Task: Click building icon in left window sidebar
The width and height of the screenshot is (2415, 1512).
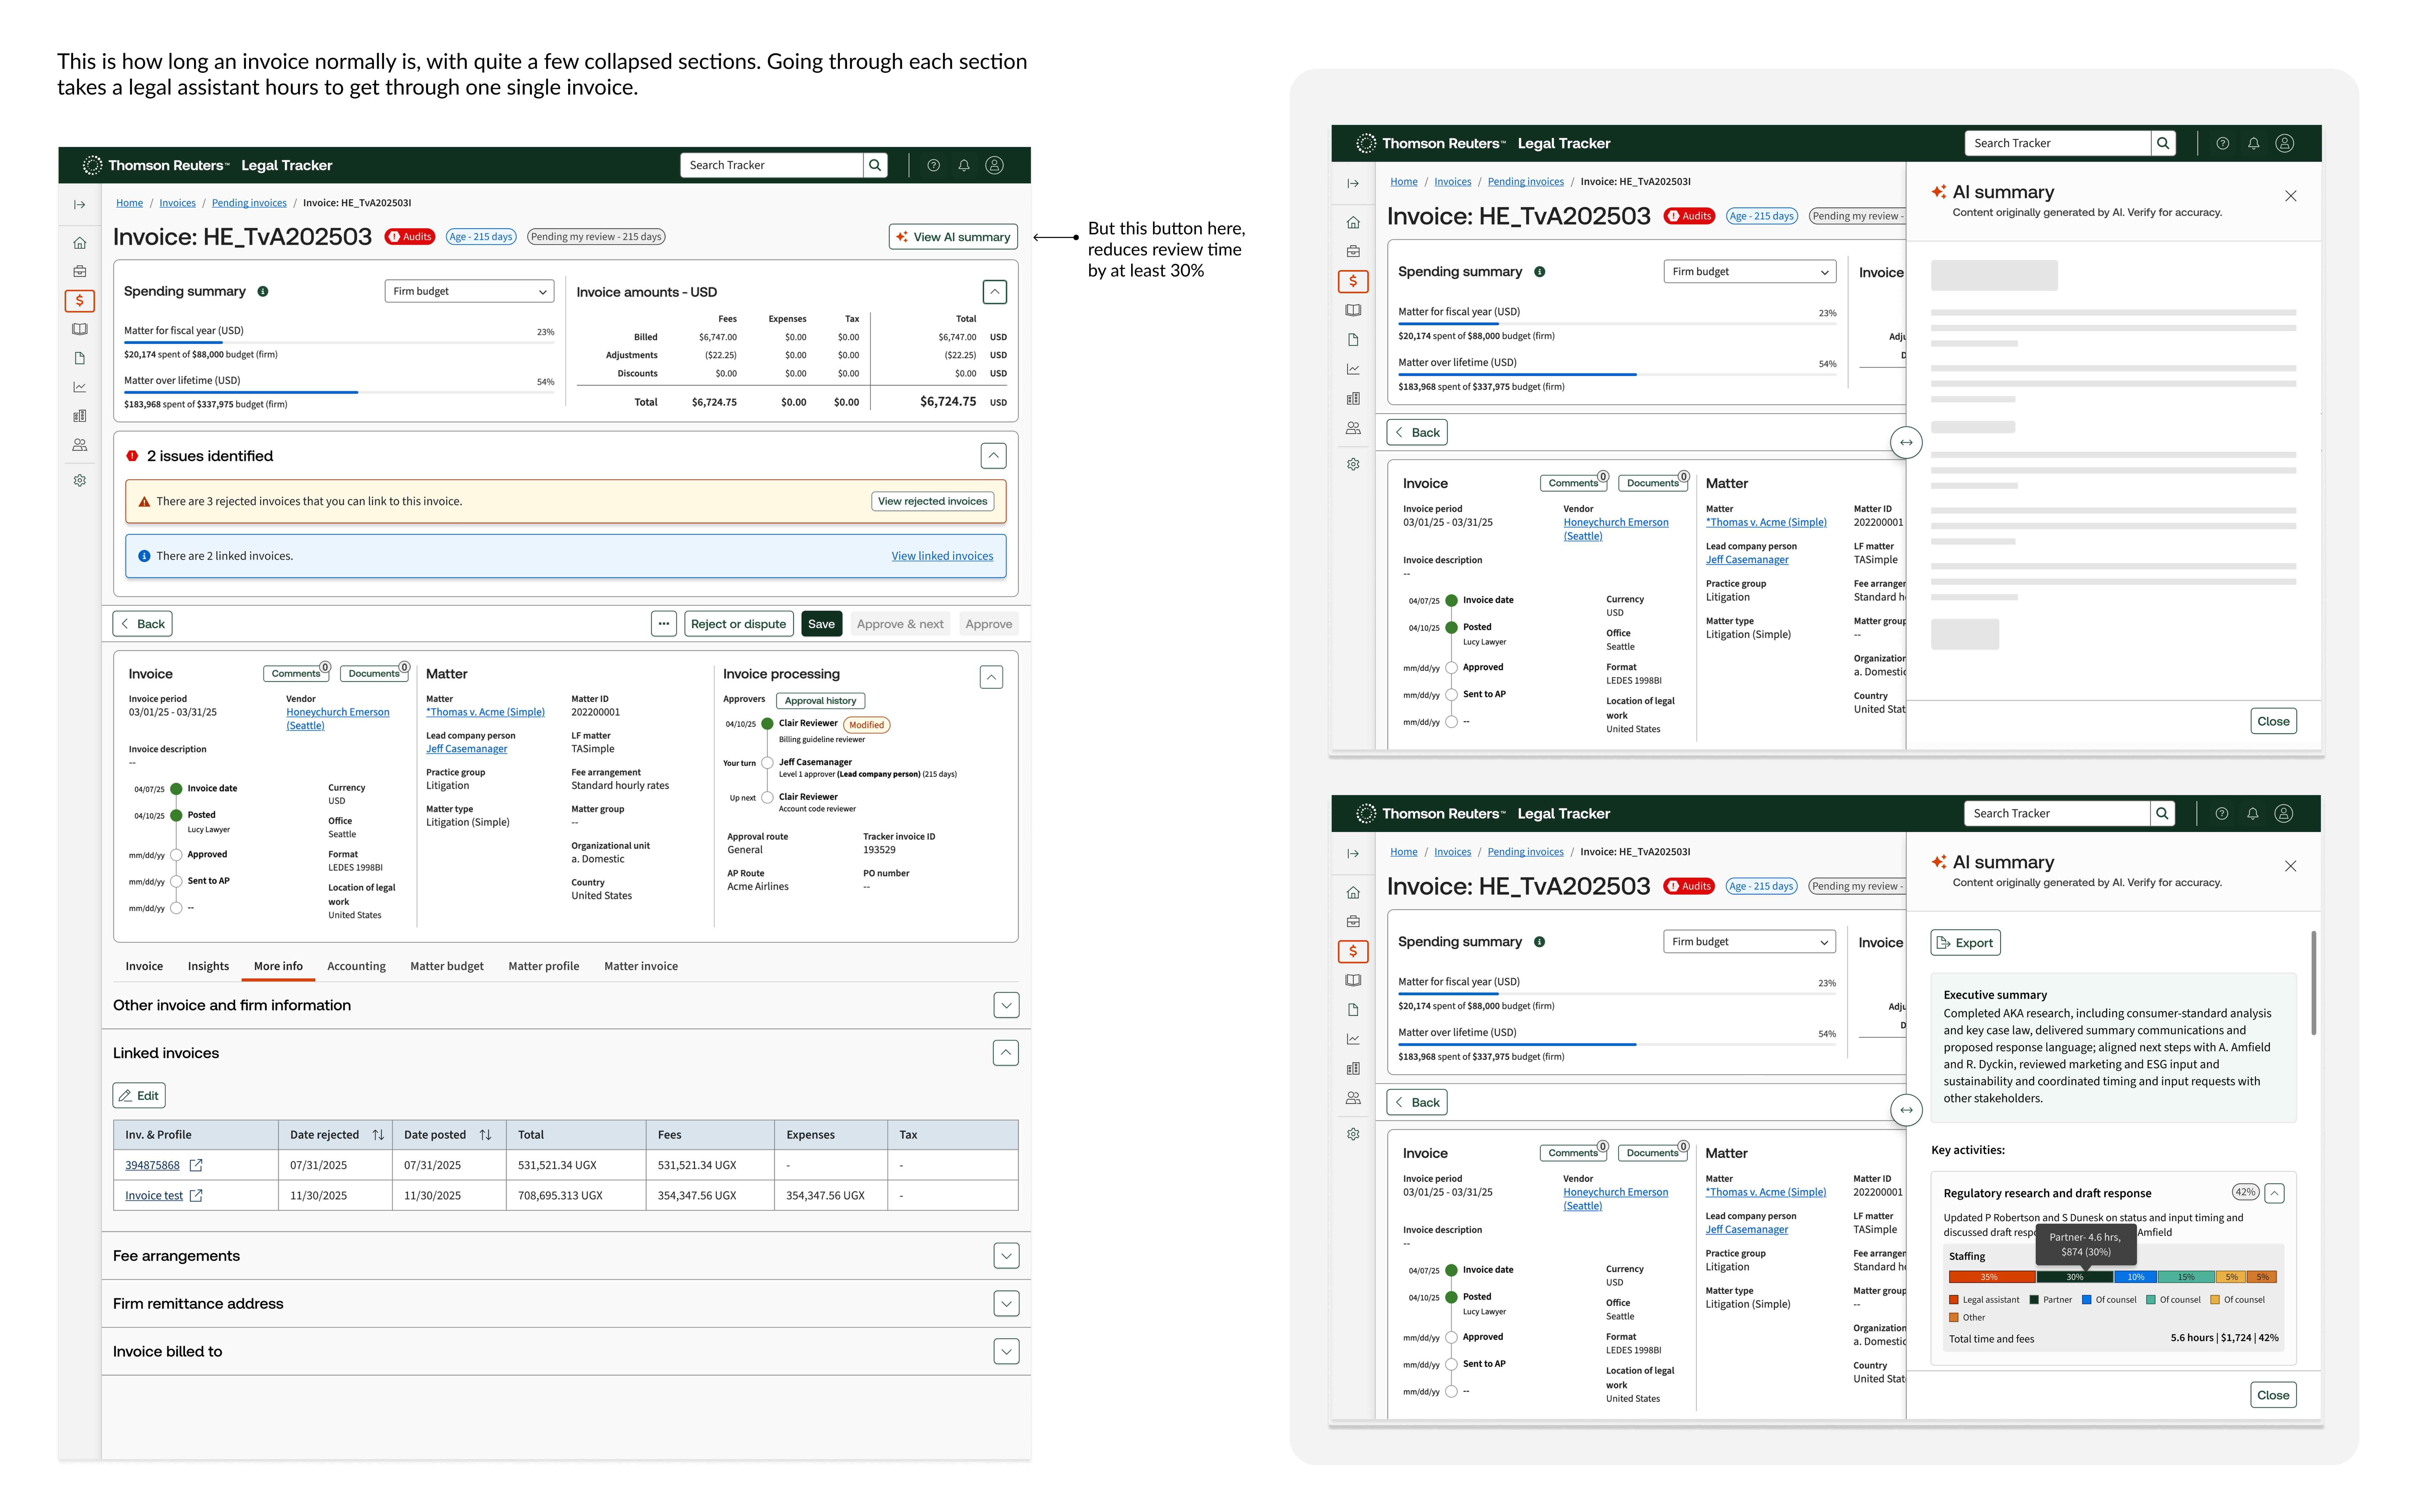Action: tap(80, 416)
